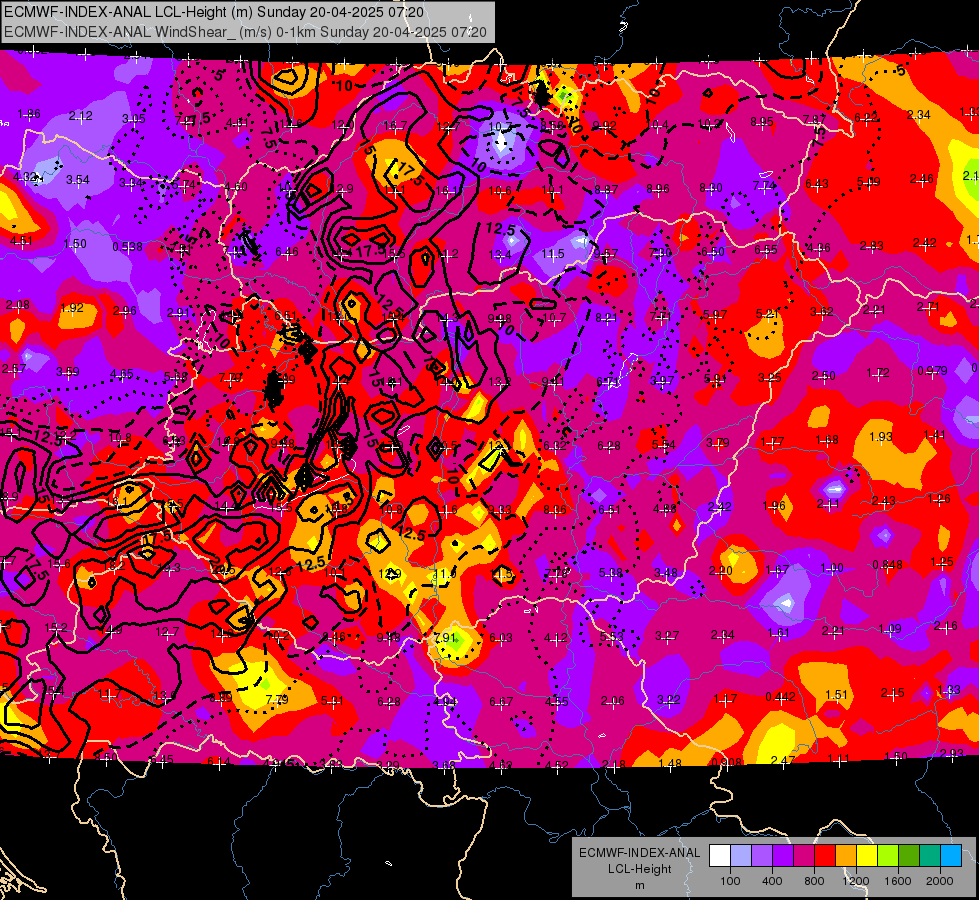
Task: Click the grid value 2.20
Action: point(721,570)
